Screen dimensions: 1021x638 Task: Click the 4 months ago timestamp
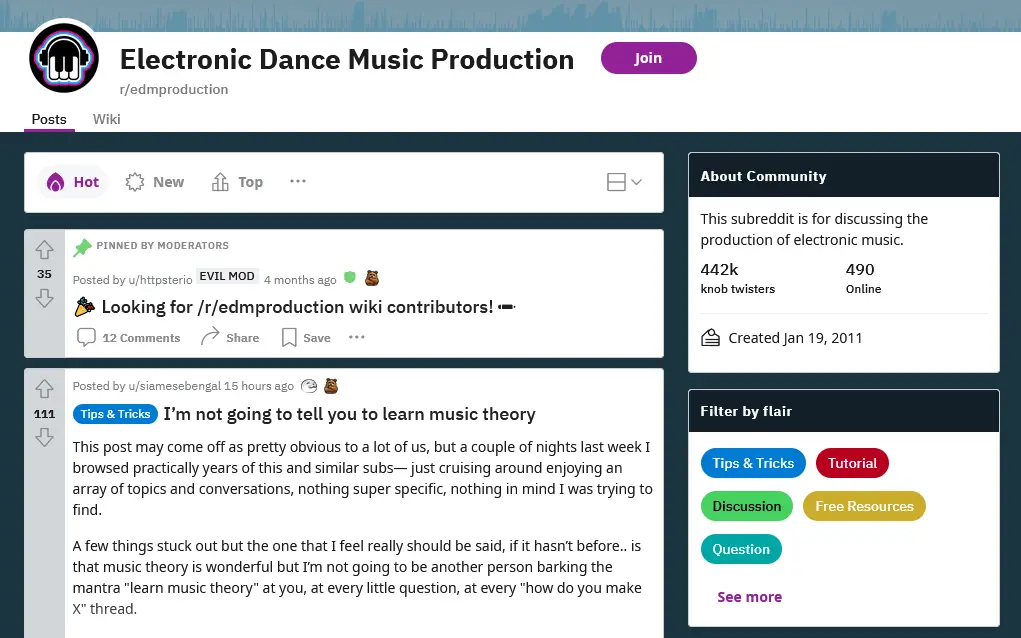pyautogui.click(x=300, y=280)
